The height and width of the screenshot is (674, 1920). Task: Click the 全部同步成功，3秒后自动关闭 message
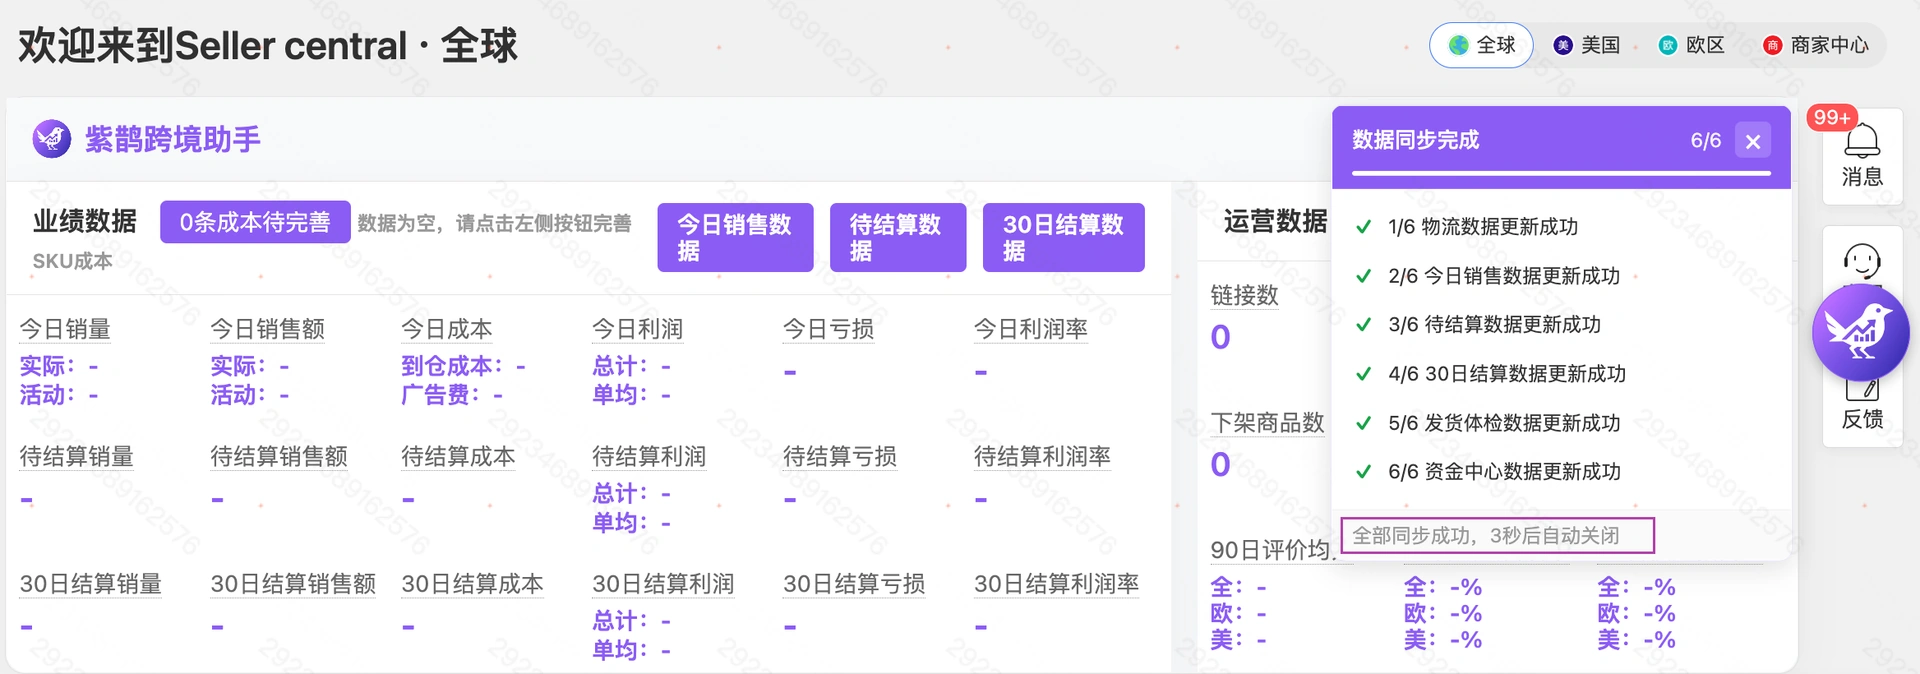1486,536
